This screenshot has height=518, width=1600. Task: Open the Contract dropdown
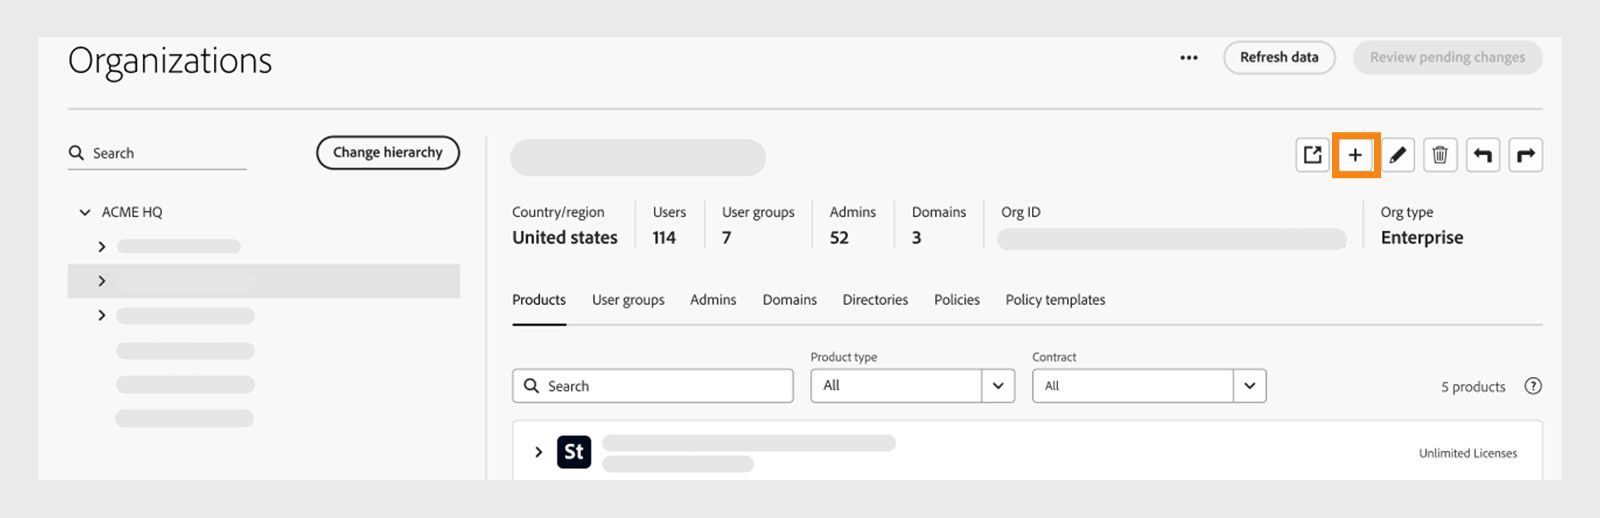(x=1149, y=386)
